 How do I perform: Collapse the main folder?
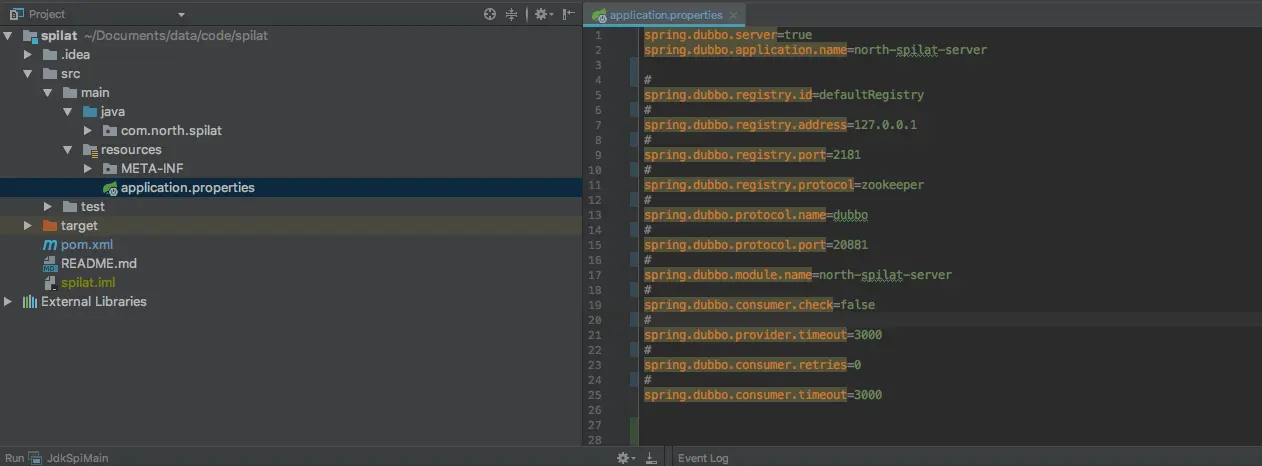pyautogui.click(x=48, y=92)
